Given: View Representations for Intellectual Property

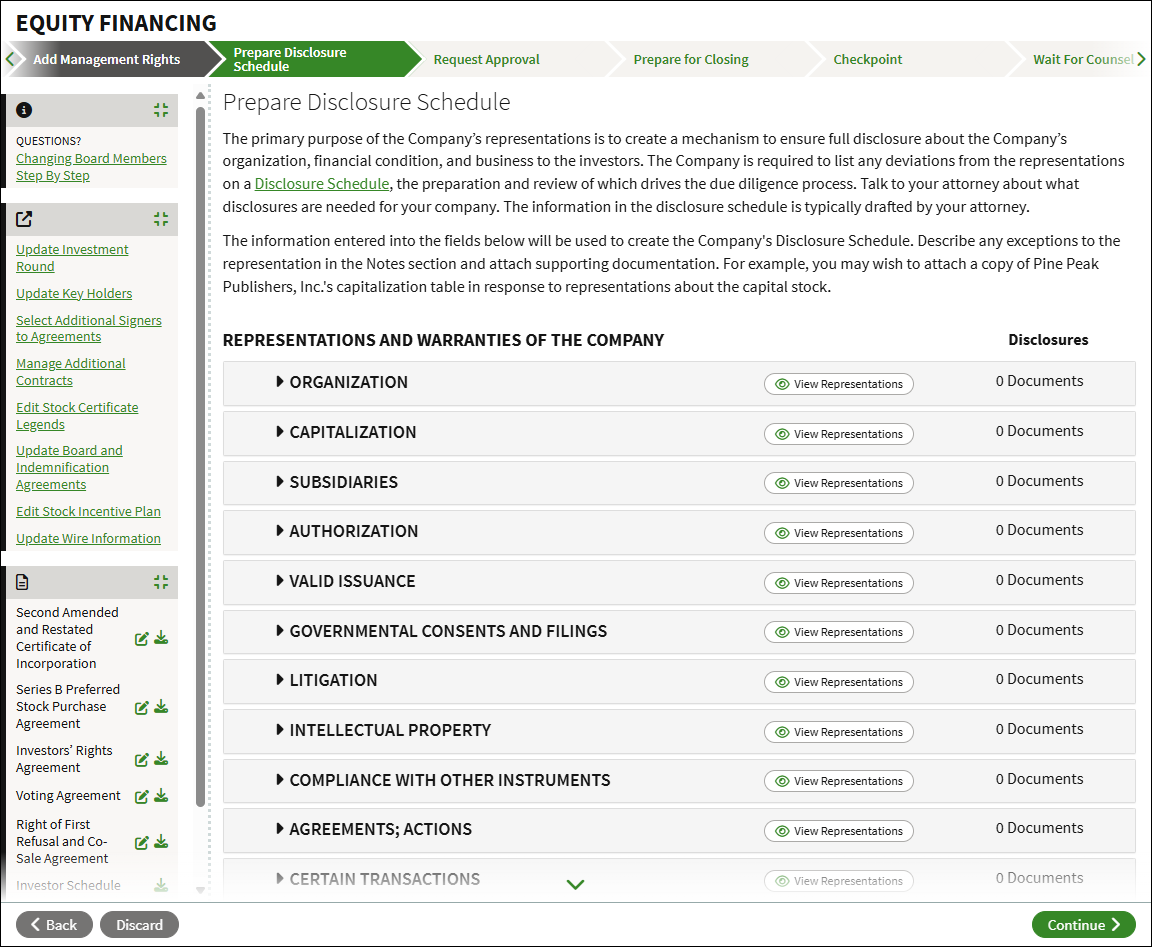Looking at the screenshot, I should pos(838,732).
